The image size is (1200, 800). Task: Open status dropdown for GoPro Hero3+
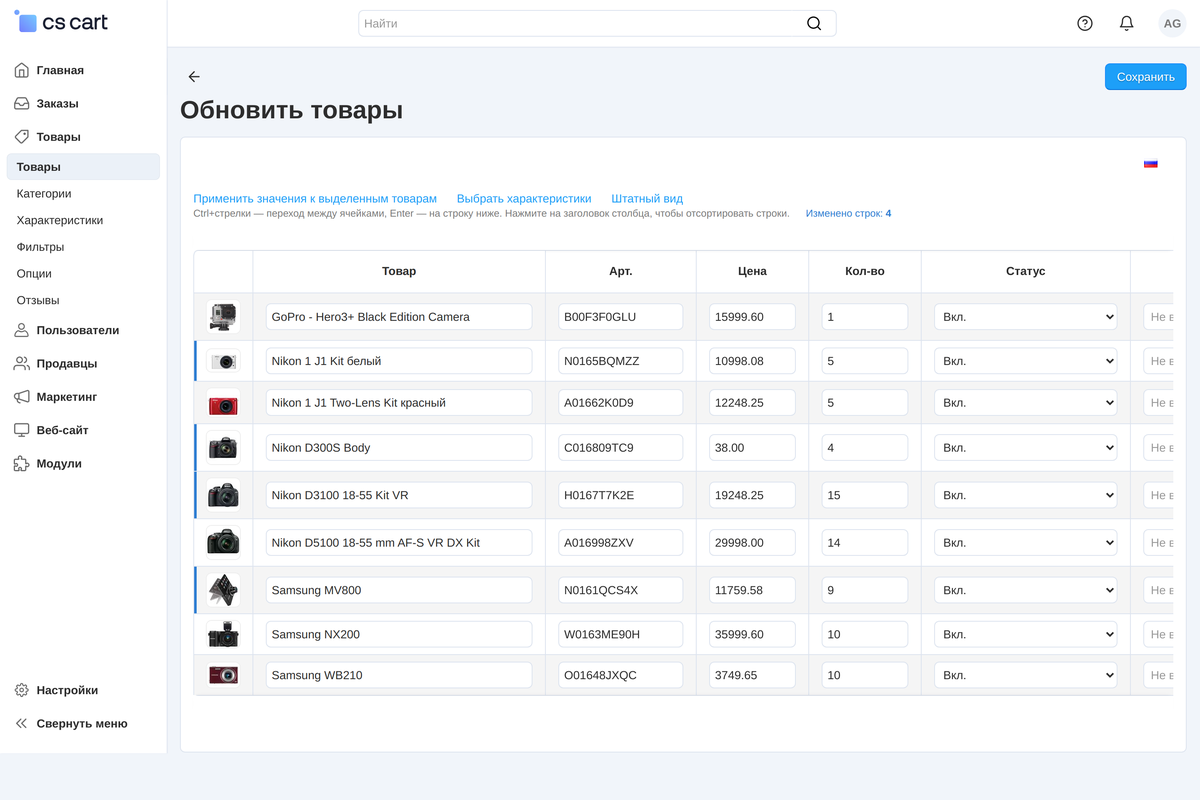click(x=1025, y=317)
